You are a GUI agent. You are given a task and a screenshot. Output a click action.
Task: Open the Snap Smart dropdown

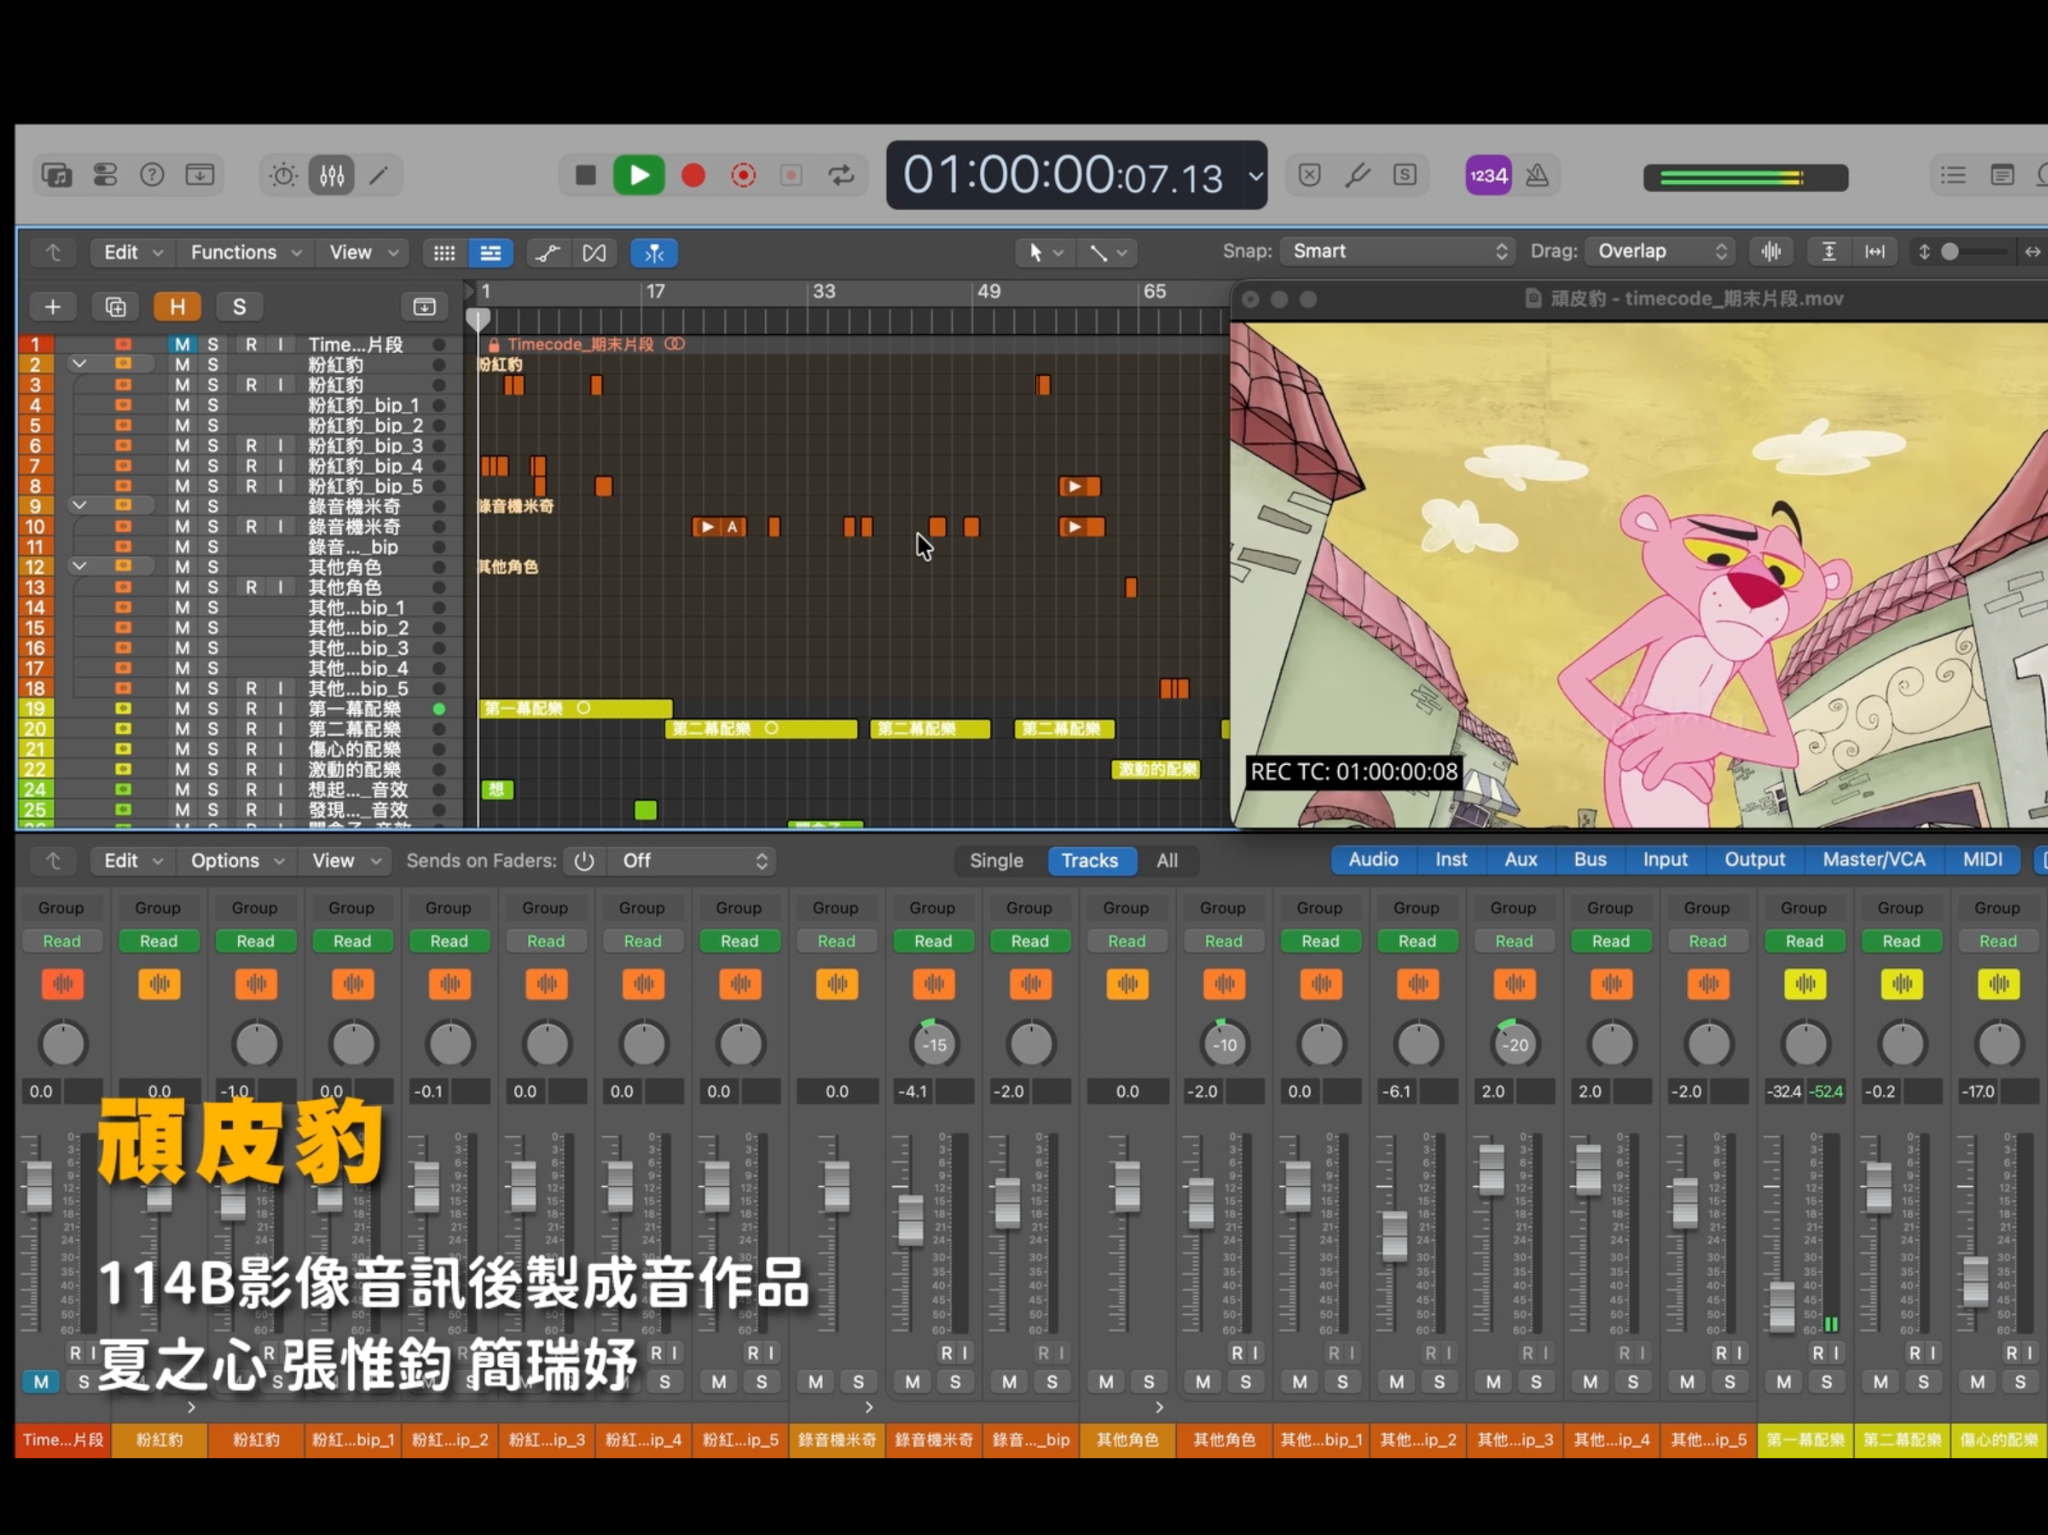(x=1398, y=252)
